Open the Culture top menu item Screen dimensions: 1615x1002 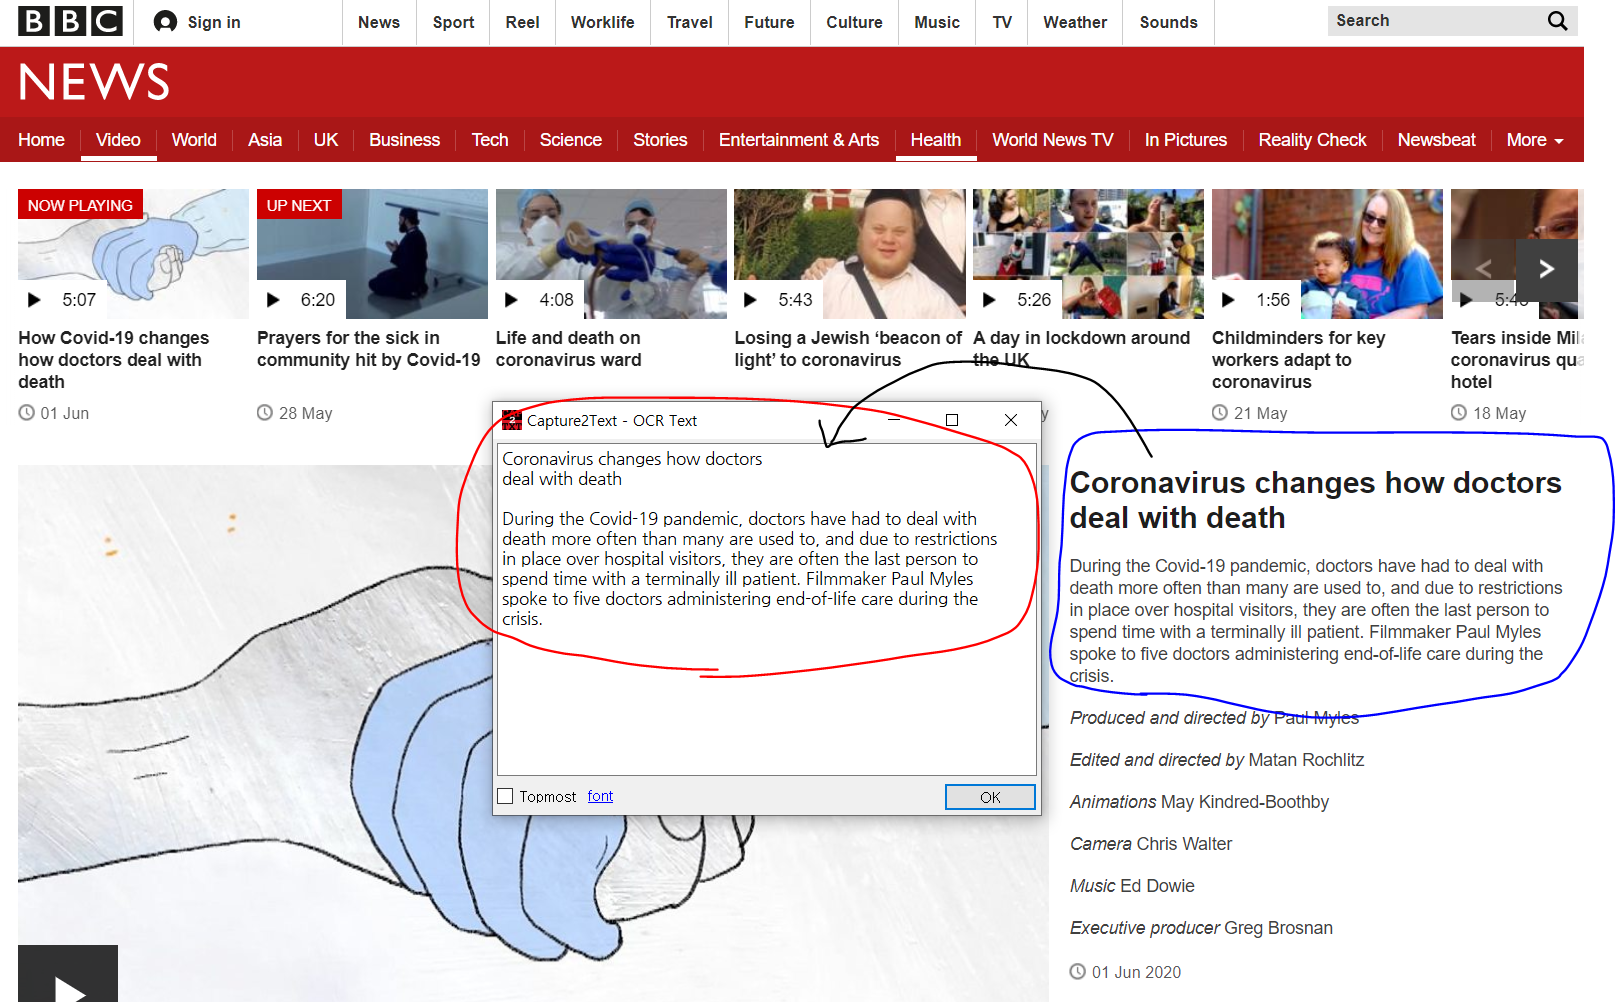(x=854, y=22)
